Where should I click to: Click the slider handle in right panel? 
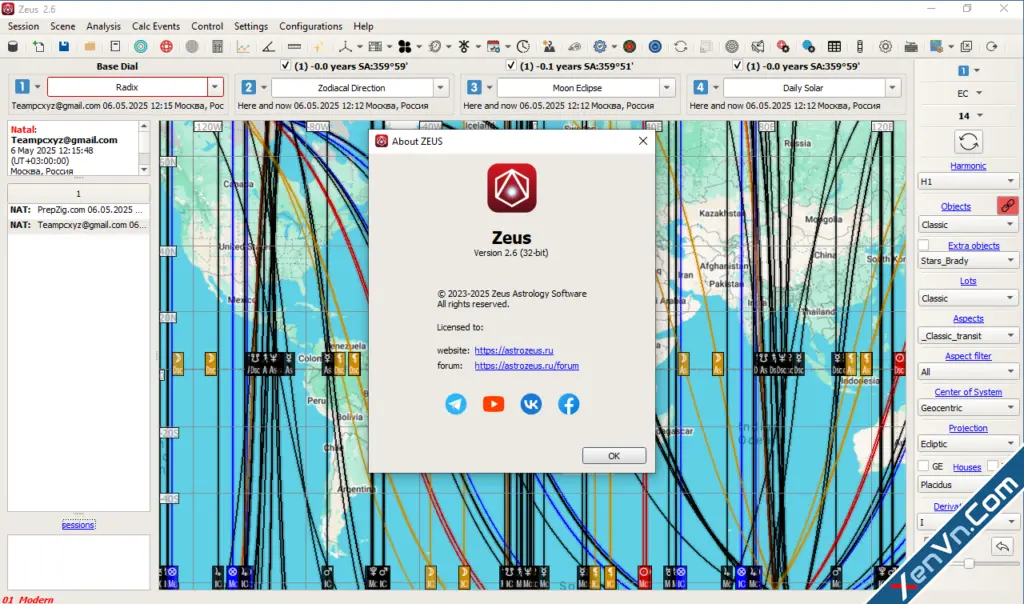click(969, 563)
